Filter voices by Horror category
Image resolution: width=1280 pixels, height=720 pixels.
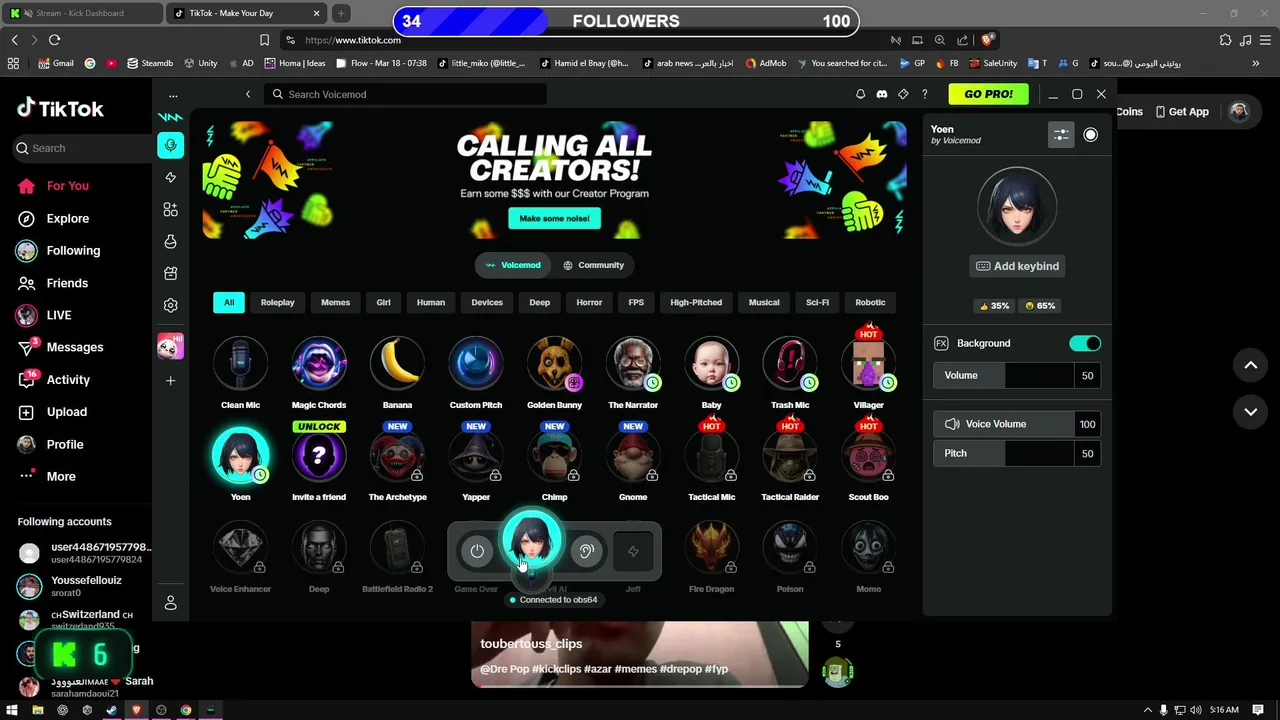point(589,302)
